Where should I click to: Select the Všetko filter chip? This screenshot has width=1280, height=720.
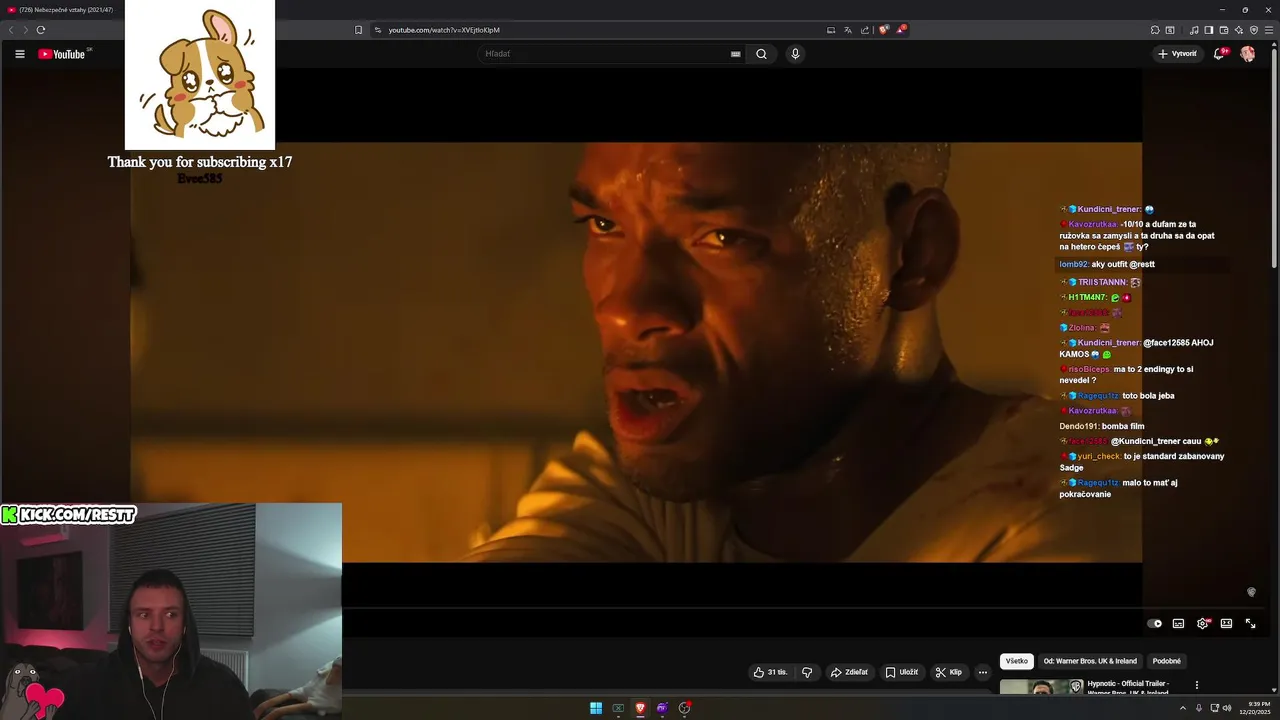(x=1017, y=661)
